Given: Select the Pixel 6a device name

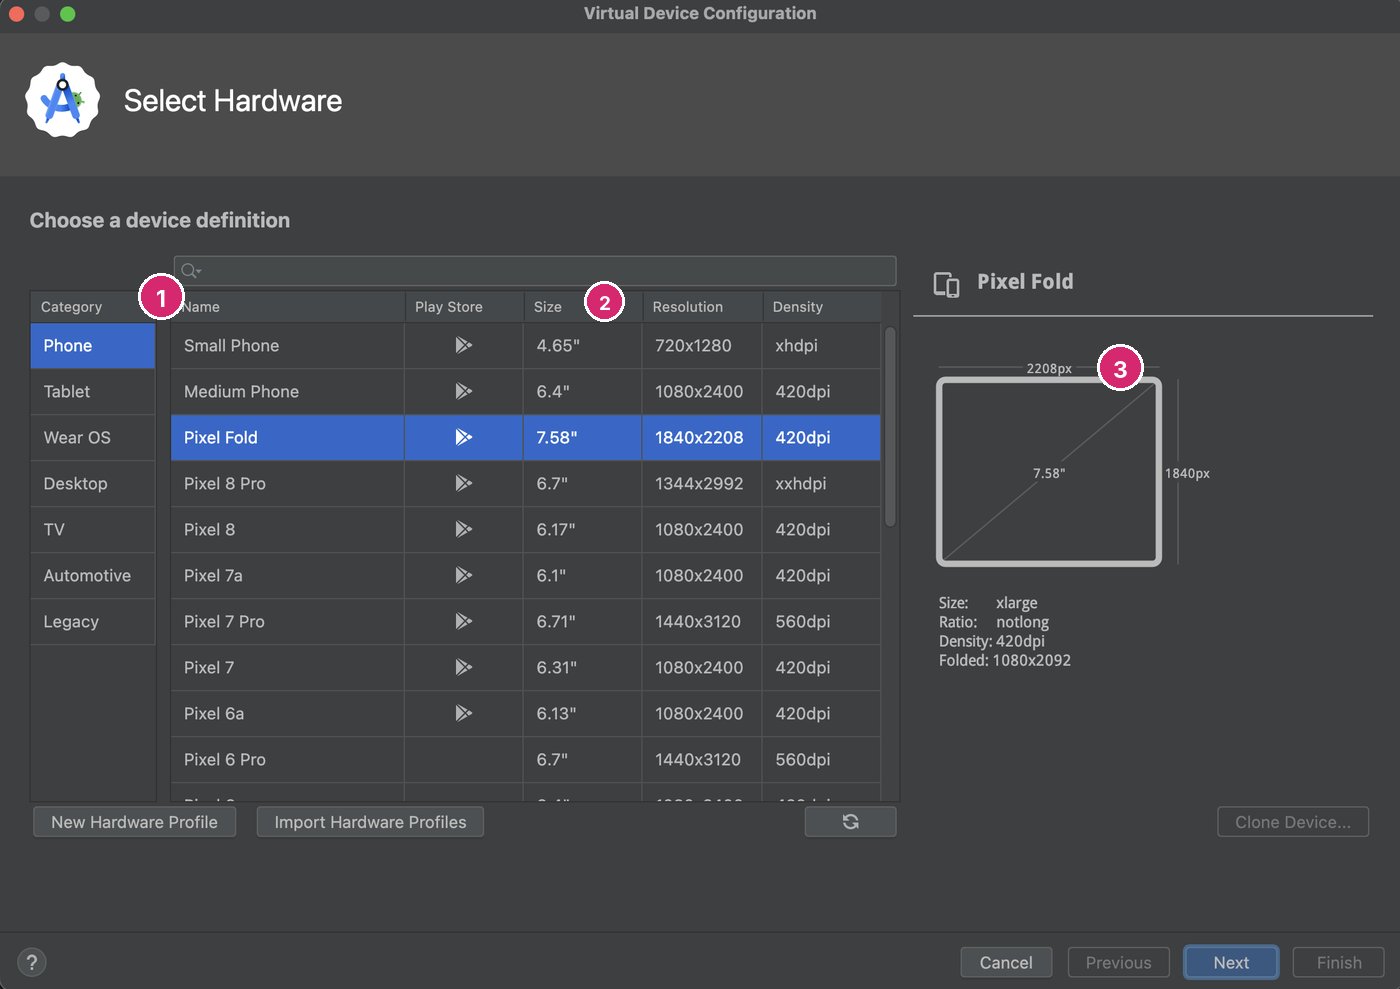Looking at the screenshot, I should coord(214,714).
